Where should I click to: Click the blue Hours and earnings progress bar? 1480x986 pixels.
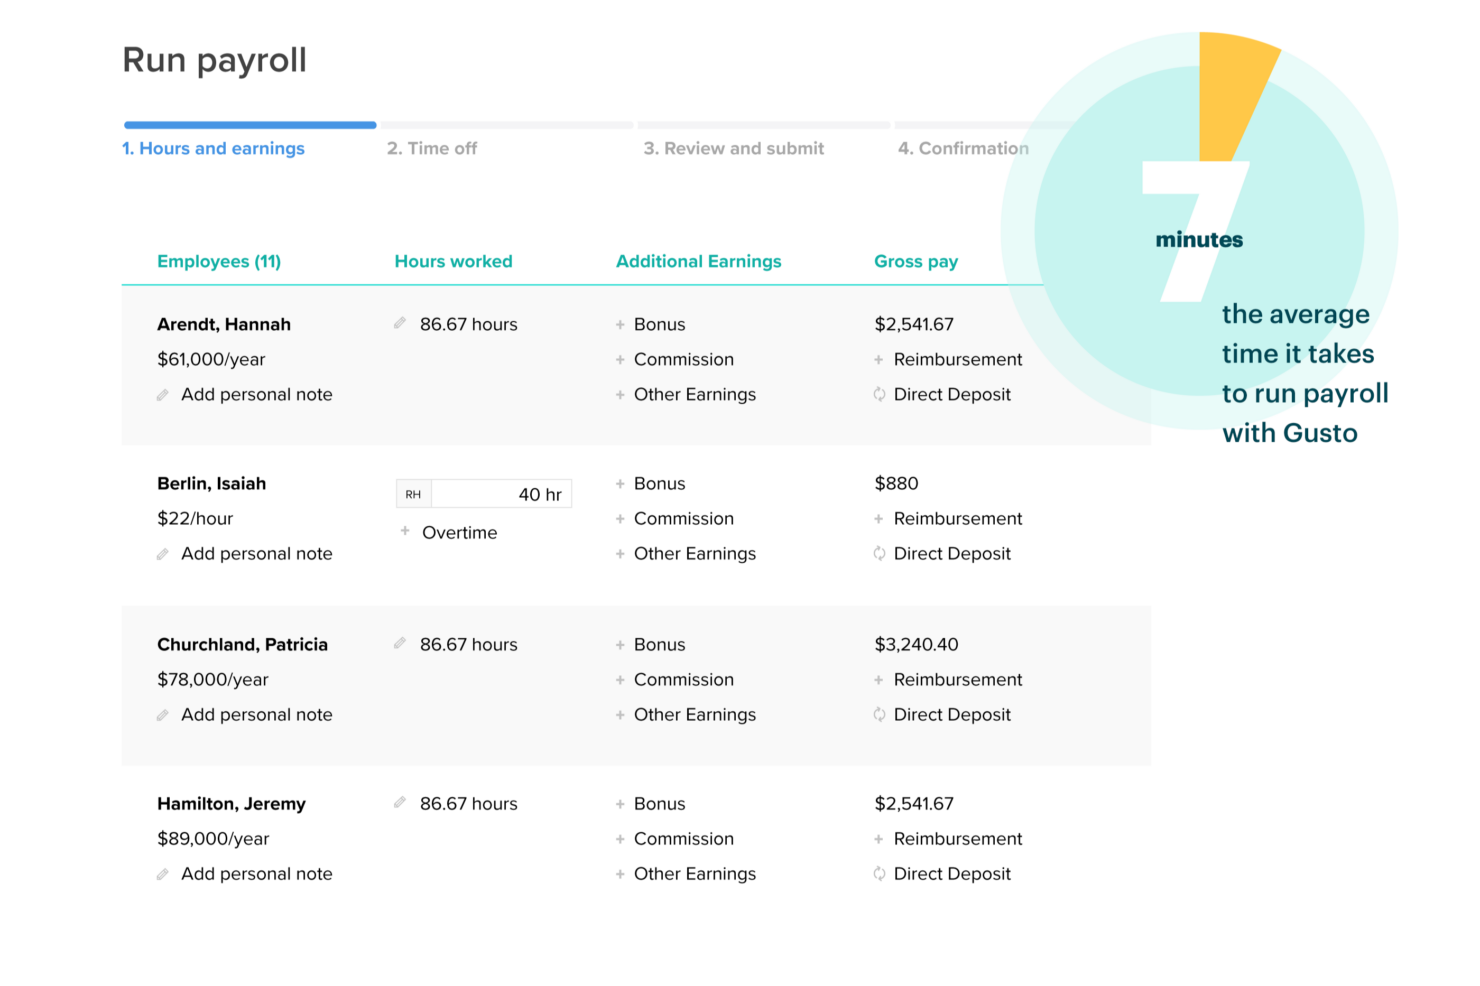click(x=250, y=125)
